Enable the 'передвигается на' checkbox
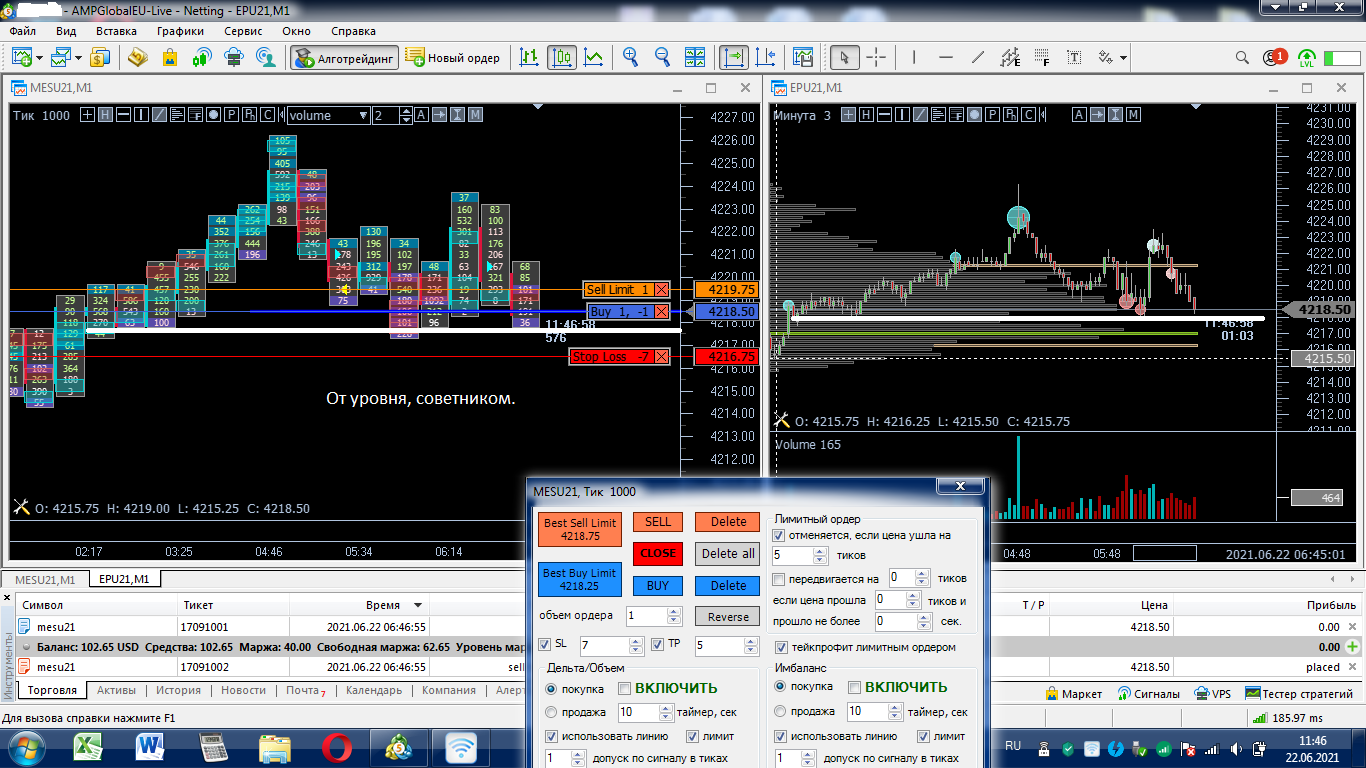1366x768 pixels. [780, 579]
